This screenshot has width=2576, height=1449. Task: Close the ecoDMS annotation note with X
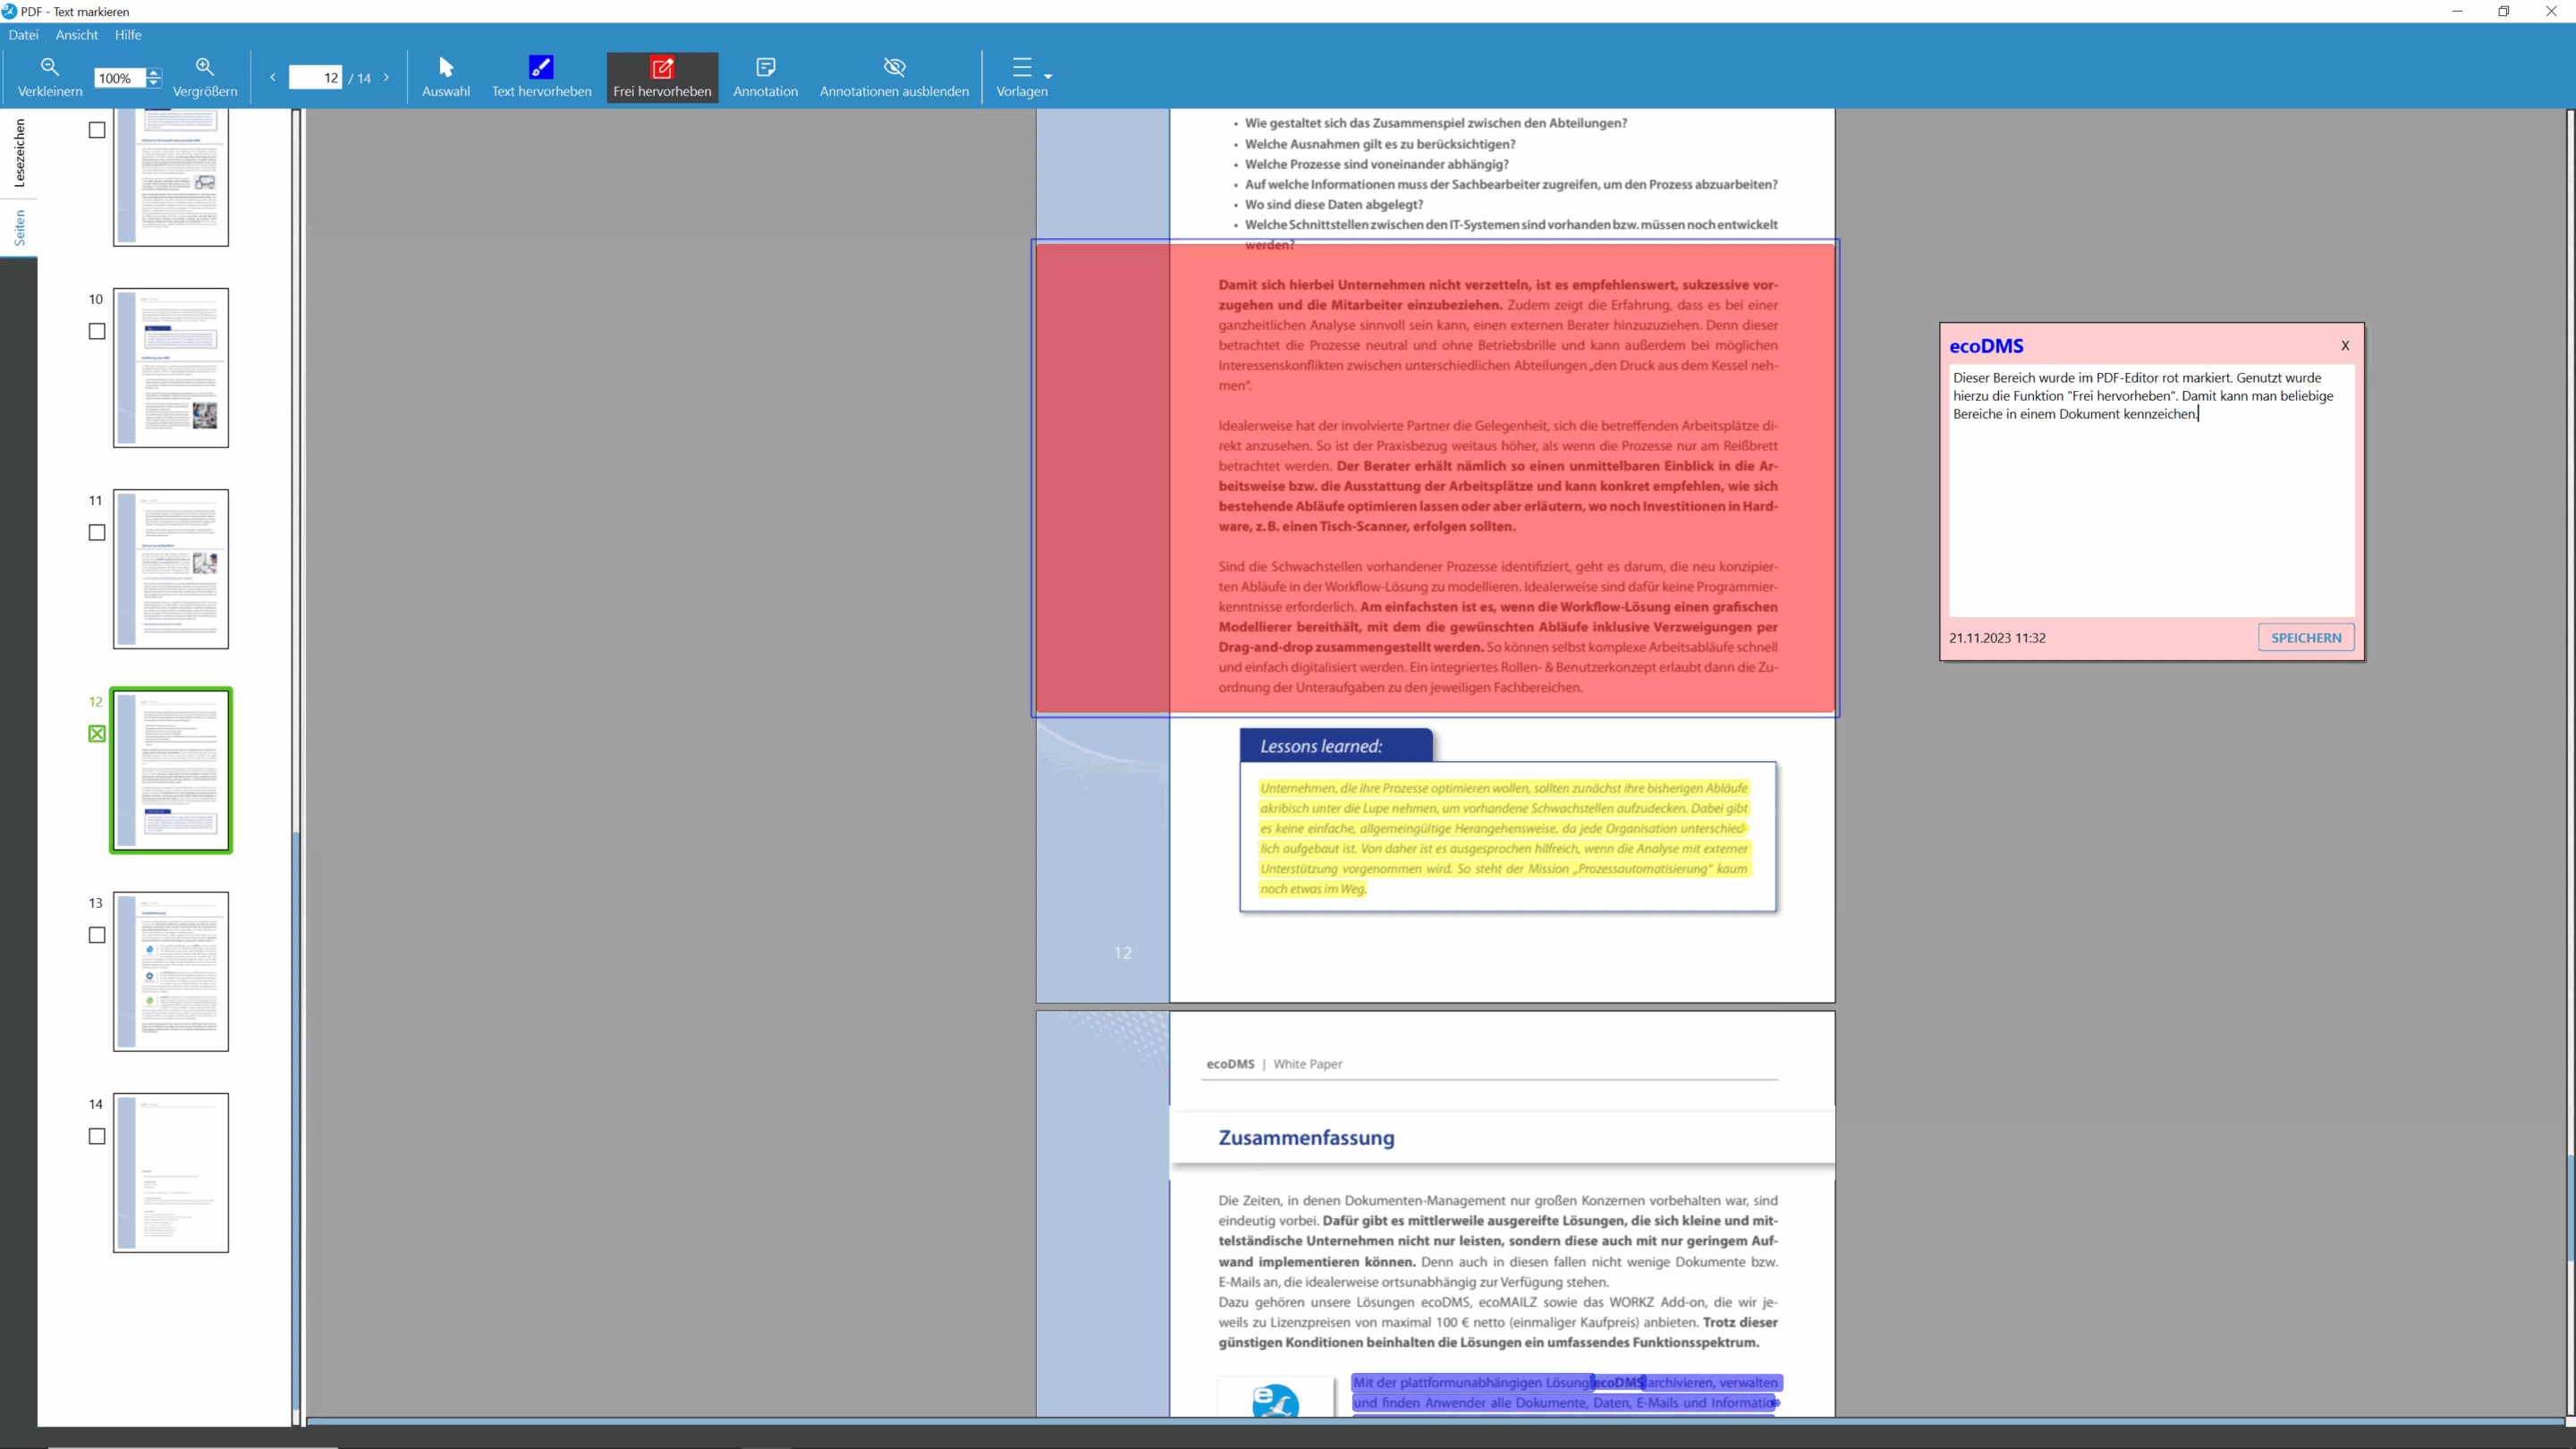tap(2345, 346)
